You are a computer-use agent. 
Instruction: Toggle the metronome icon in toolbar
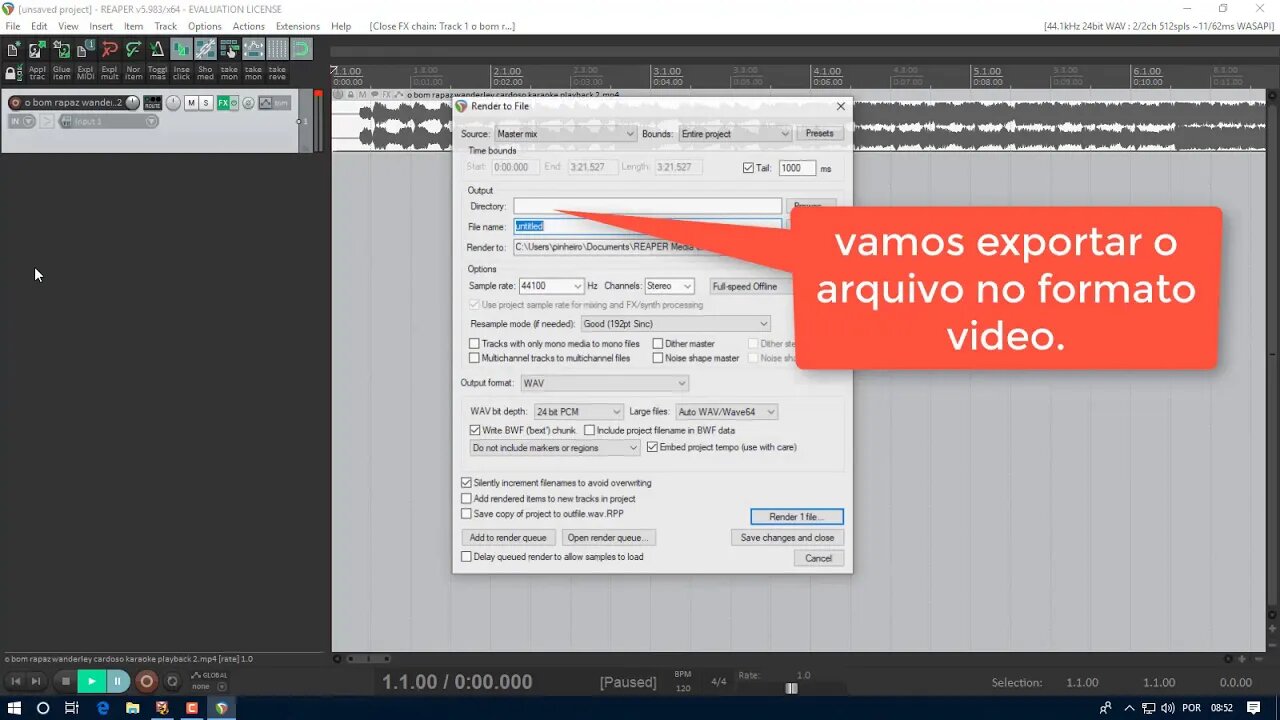click(x=157, y=49)
